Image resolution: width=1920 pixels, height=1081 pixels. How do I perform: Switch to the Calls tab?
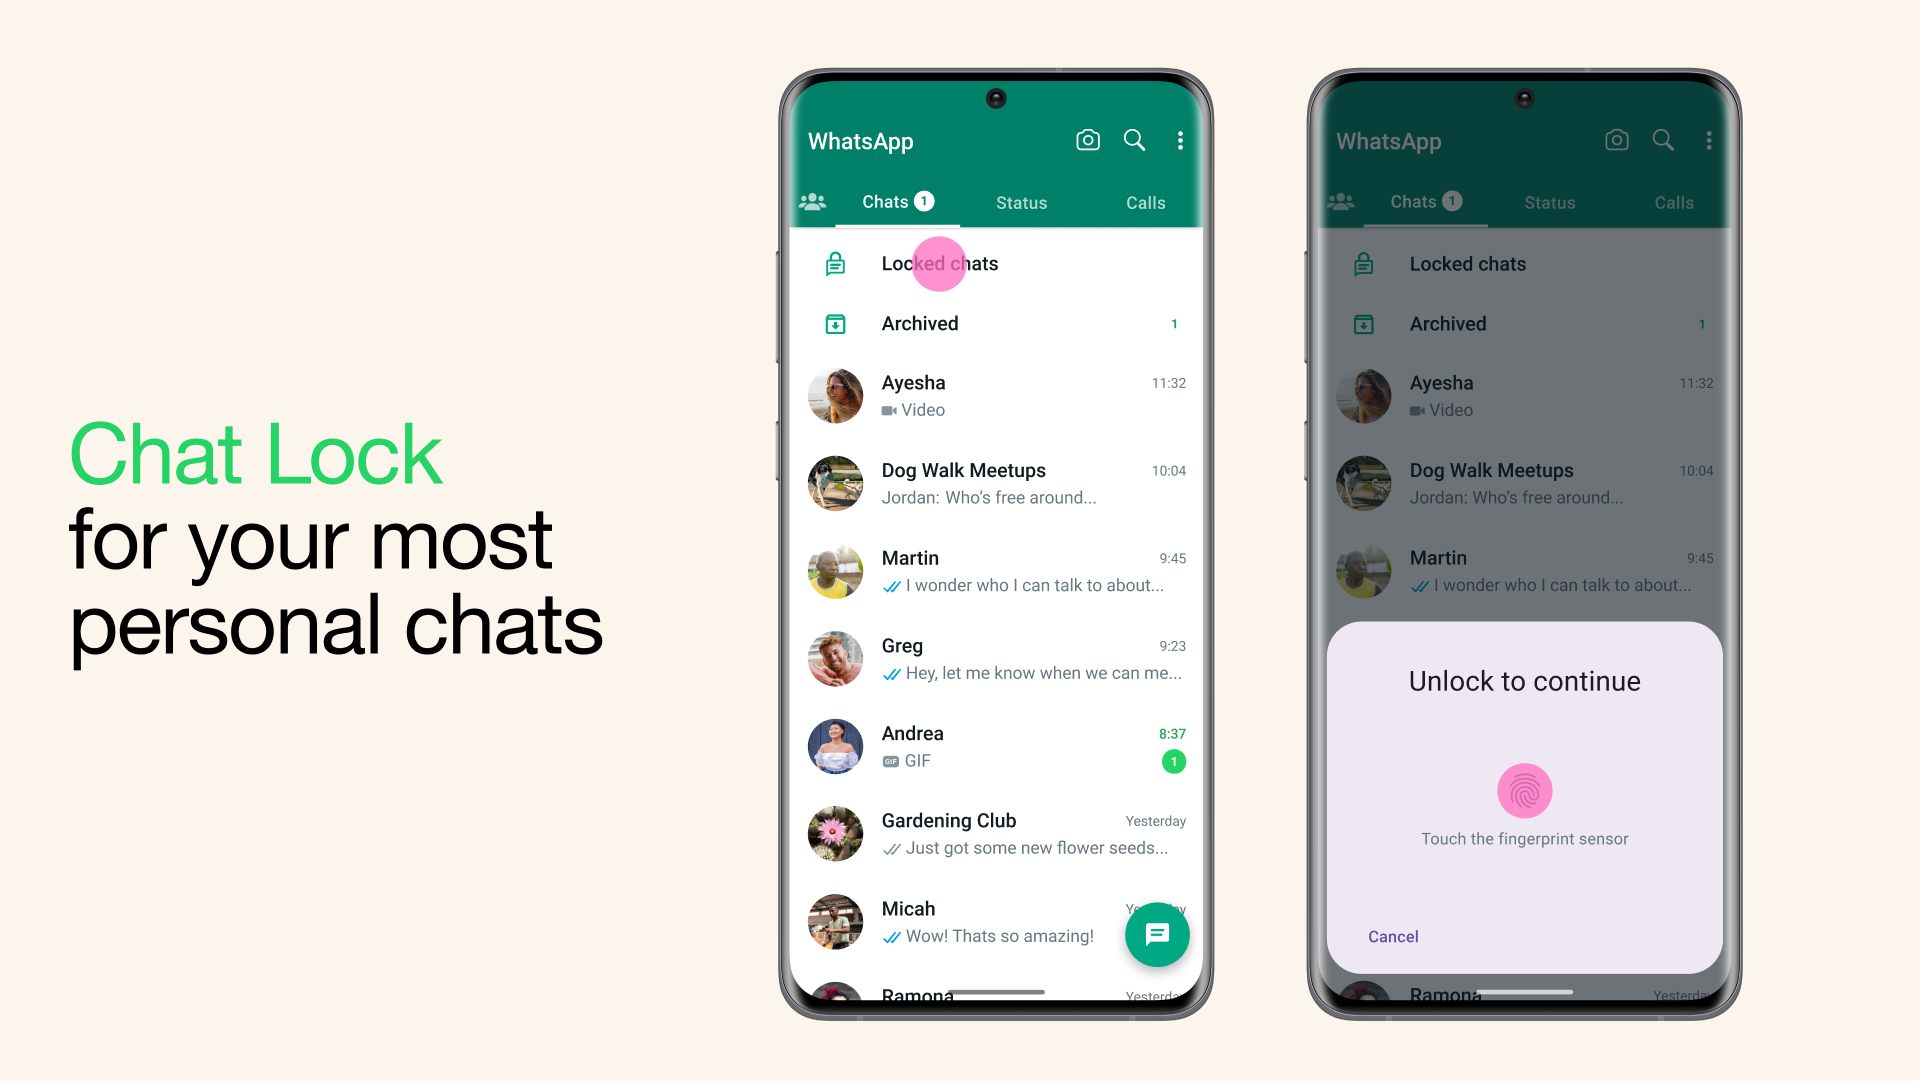click(x=1143, y=202)
